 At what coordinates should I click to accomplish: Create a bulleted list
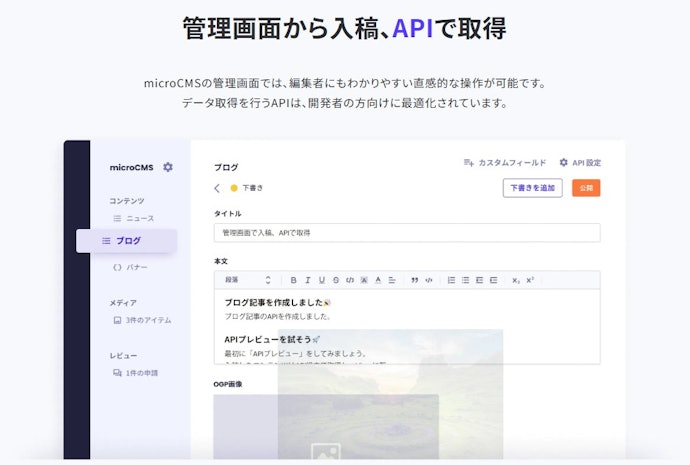(465, 280)
